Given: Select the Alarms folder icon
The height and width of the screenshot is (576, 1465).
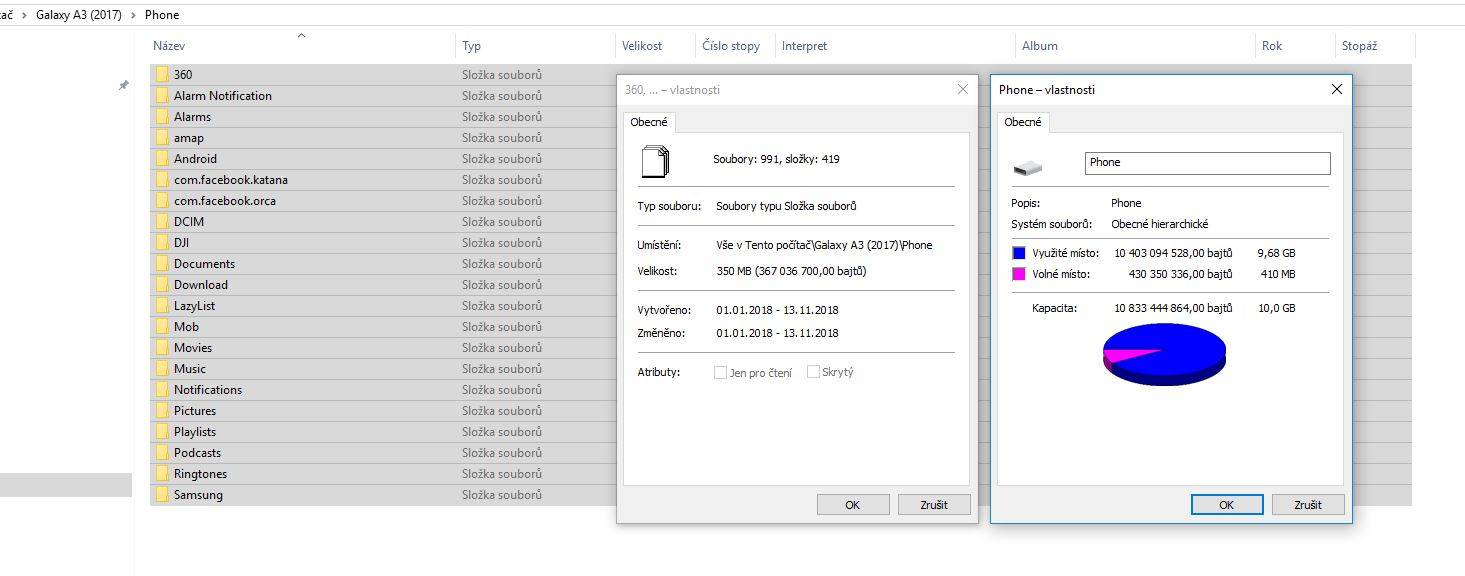Looking at the screenshot, I should [x=161, y=117].
